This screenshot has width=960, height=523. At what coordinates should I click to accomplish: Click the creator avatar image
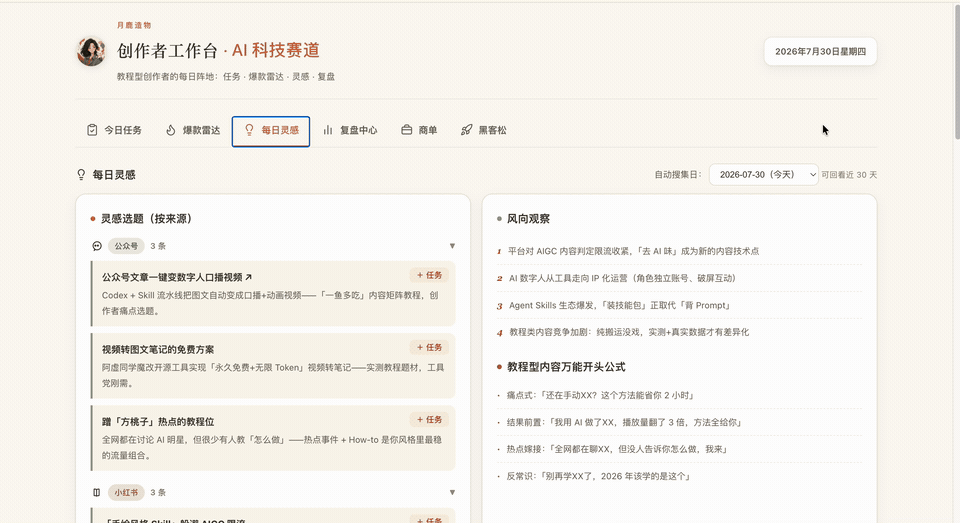91,51
